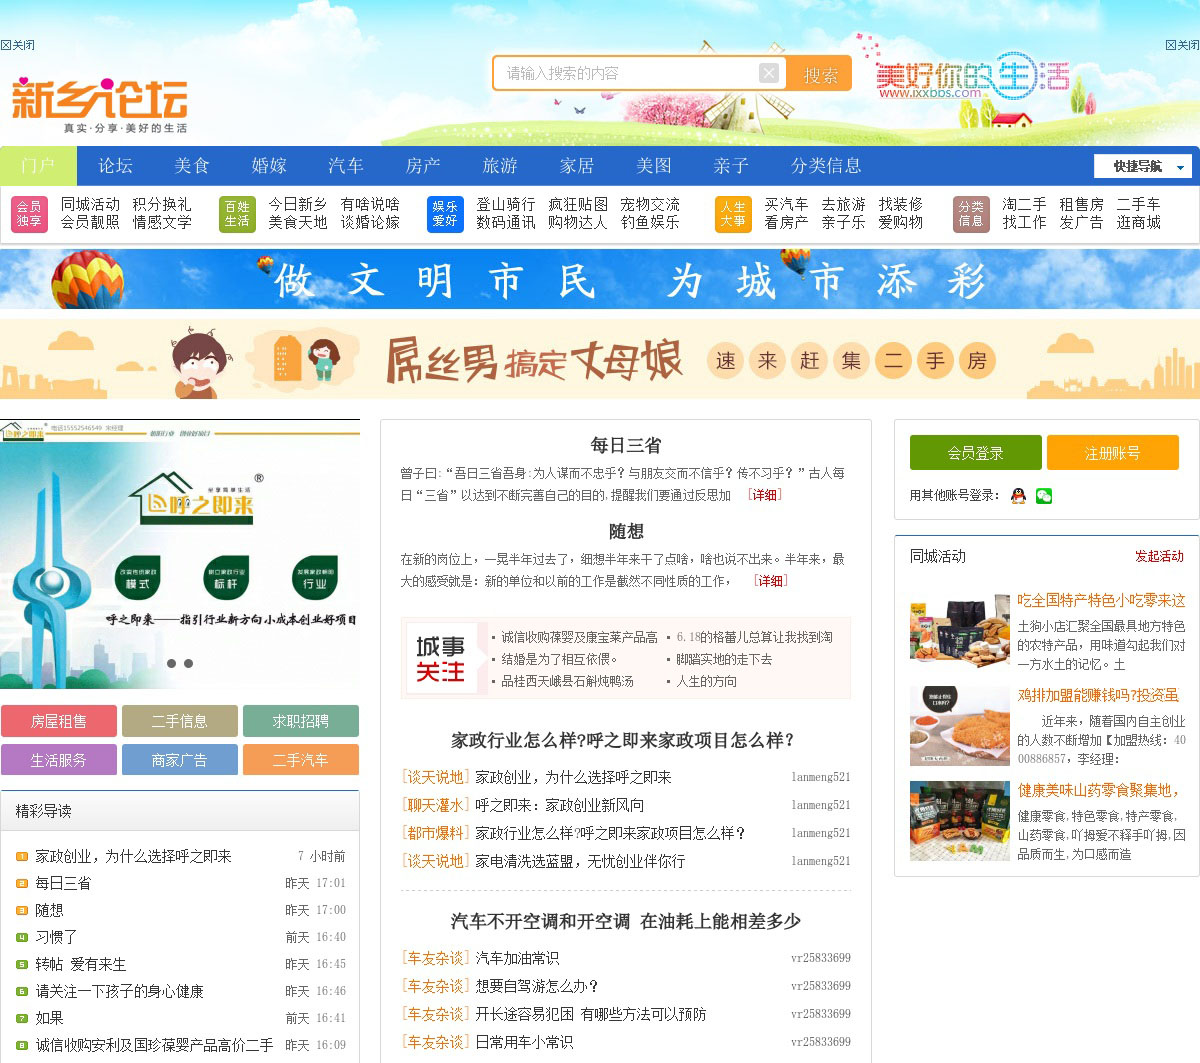The width and height of the screenshot is (1200, 1063).
Task: Open the 亲子 navigation tab
Action: click(731, 166)
